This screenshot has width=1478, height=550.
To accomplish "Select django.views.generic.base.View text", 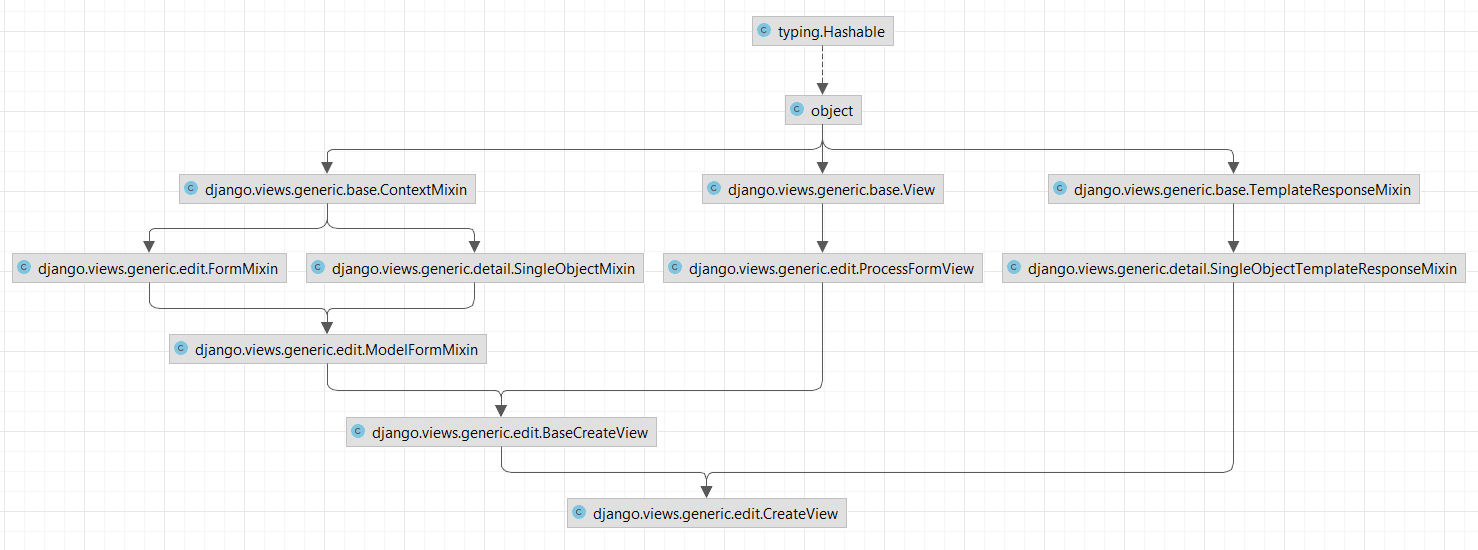I will 832,190.
